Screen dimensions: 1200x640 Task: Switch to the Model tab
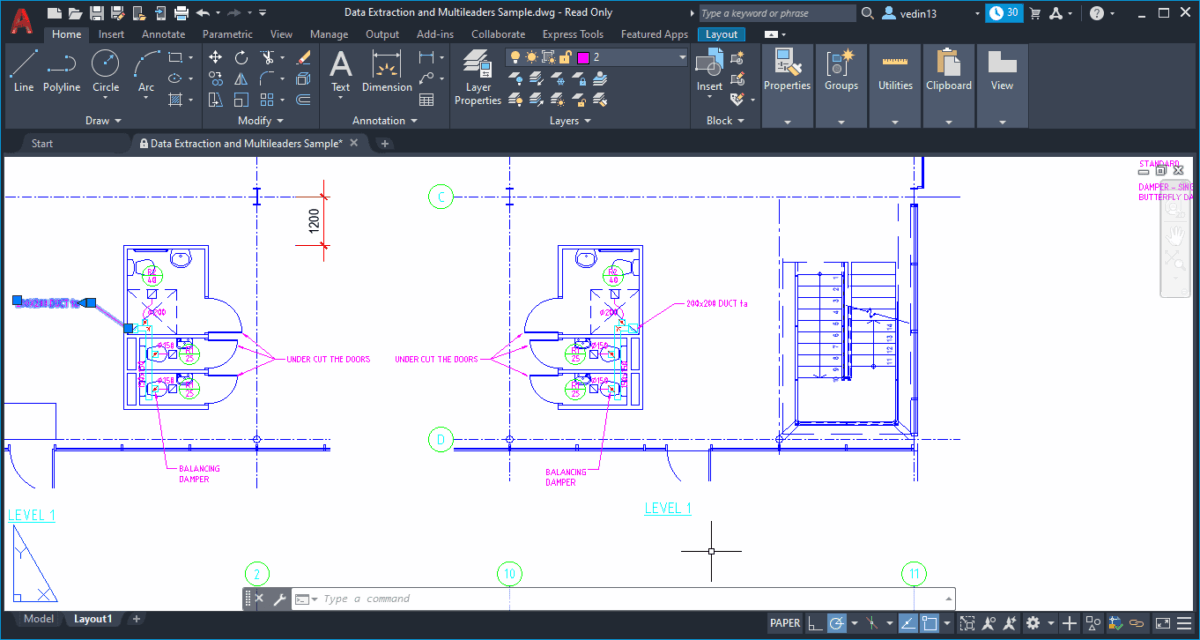[38, 618]
